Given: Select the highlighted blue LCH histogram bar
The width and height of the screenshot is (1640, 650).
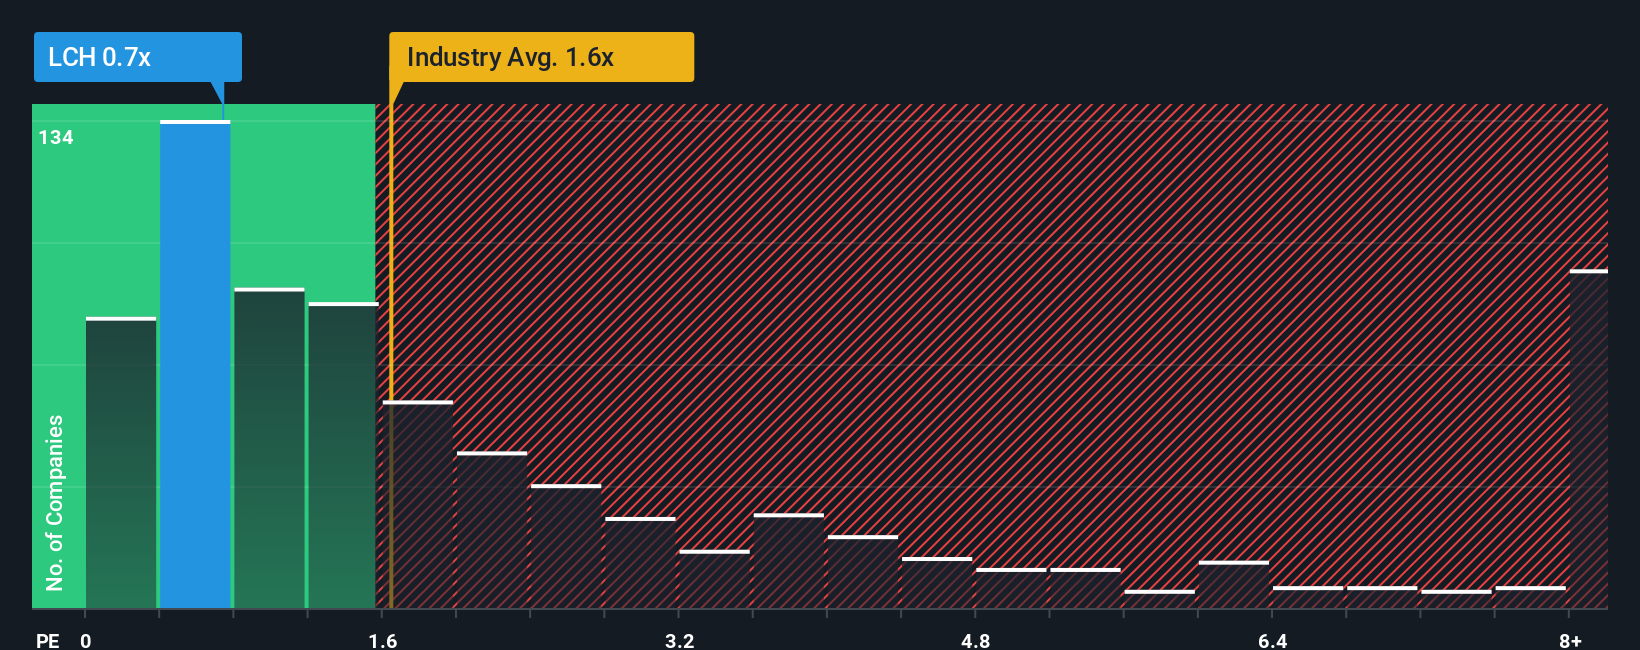Looking at the screenshot, I should pos(195,364).
